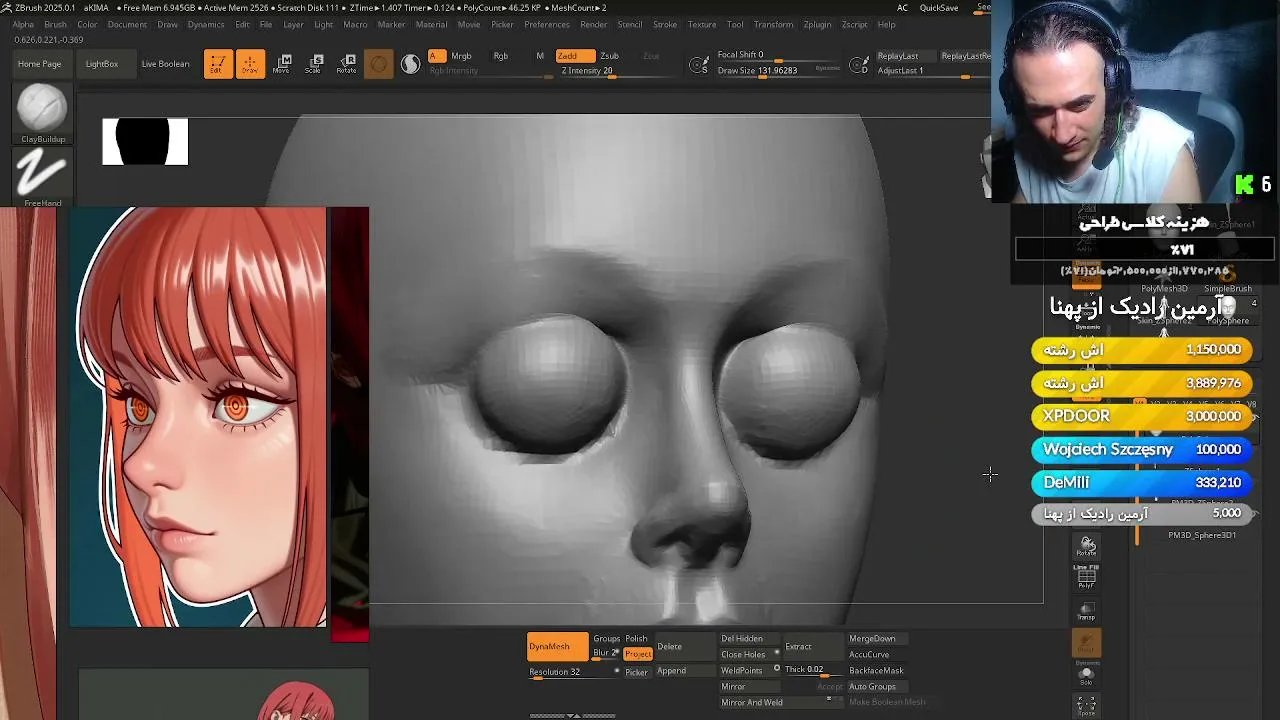The width and height of the screenshot is (1280, 720).
Task: Select the PolySphere tool thumbnail
Action: [1228, 310]
